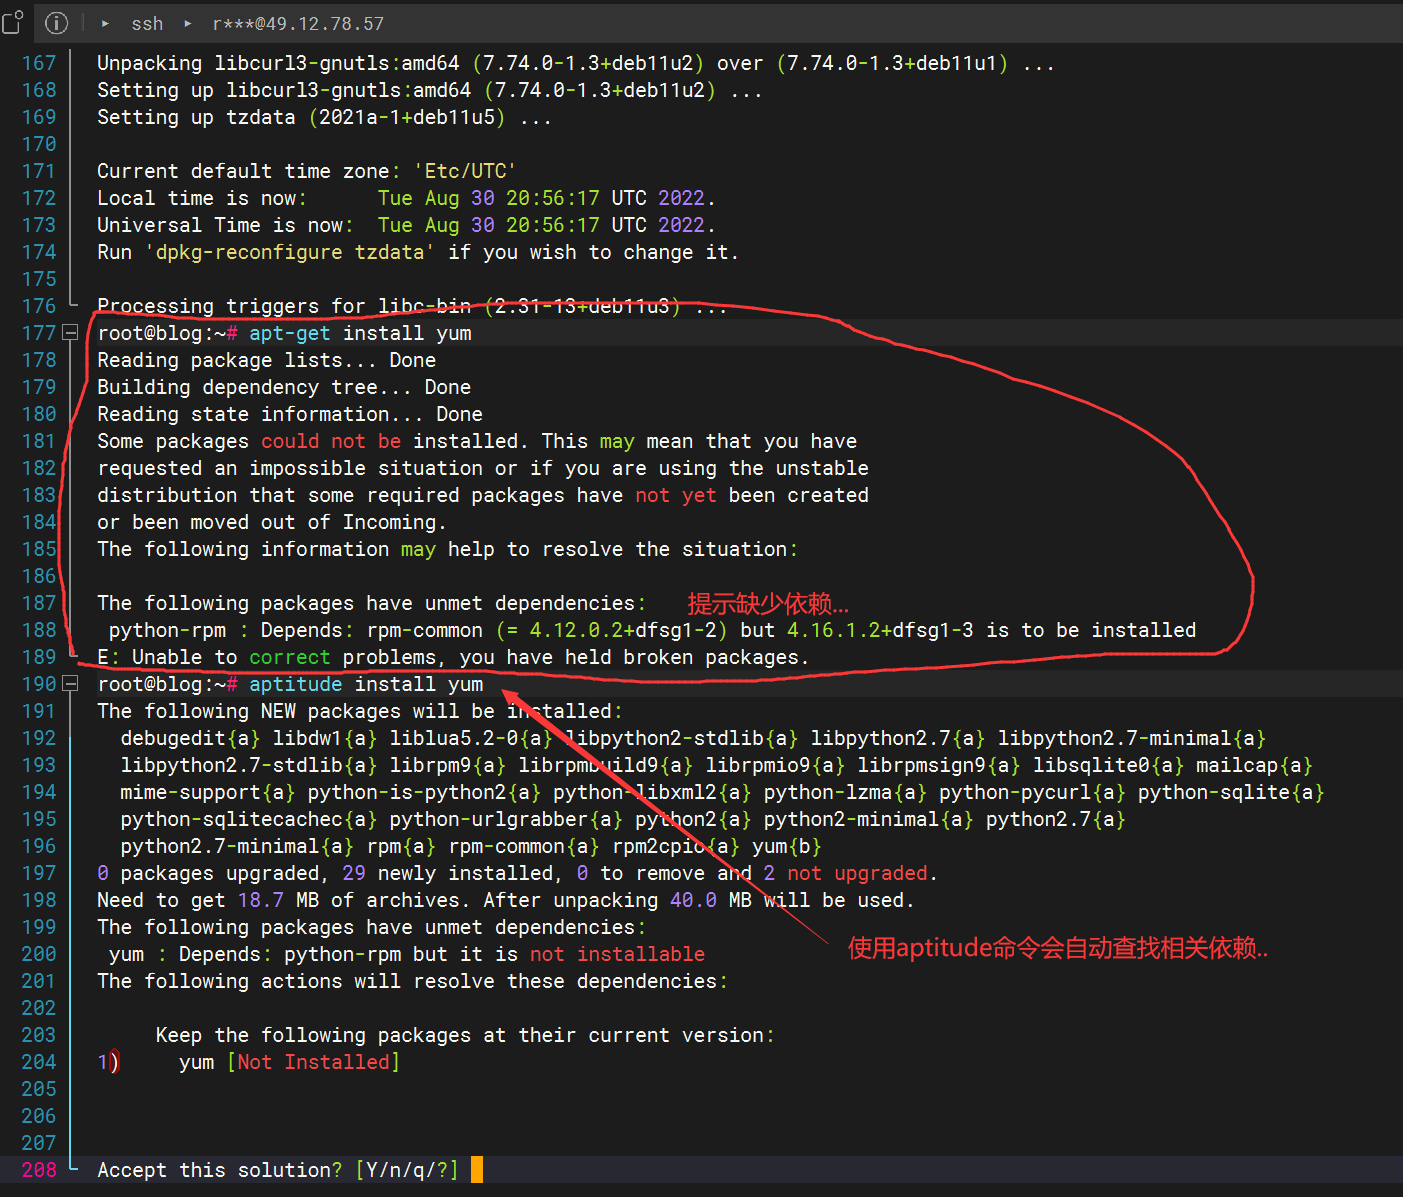Image resolution: width=1403 pixels, height=1197 pixels.
Task: Click 'requested an impossible situation' line
Action: tap(483, 468)
